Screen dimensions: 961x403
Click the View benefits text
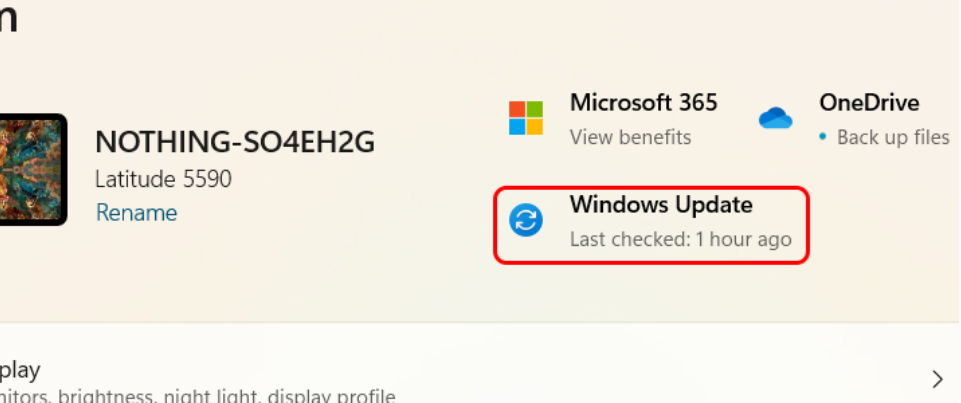point(630,137)
